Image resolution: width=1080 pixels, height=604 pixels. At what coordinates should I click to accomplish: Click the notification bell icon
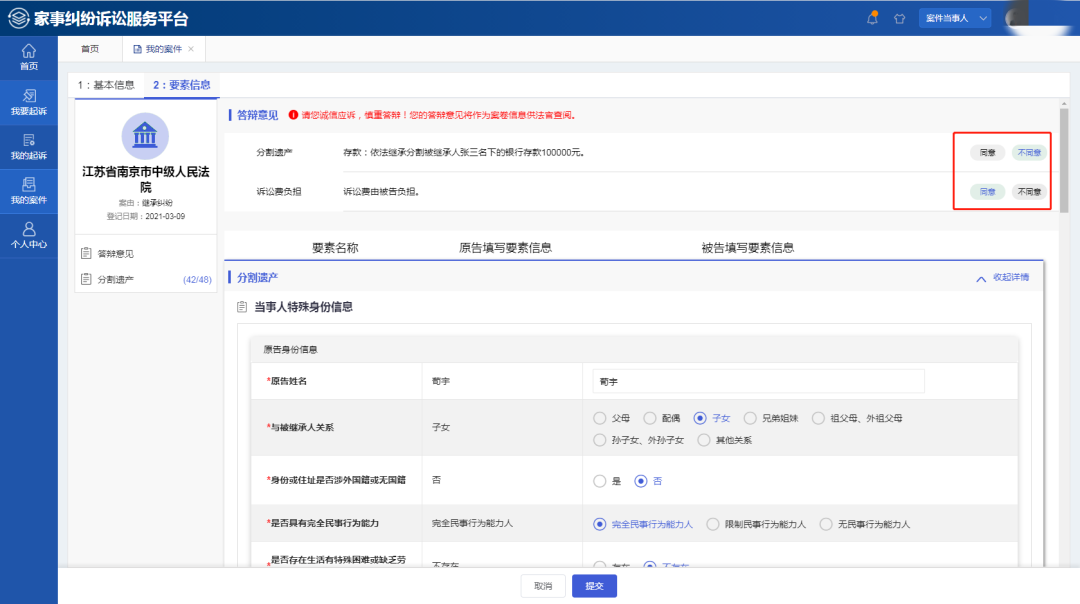(872, 18)
